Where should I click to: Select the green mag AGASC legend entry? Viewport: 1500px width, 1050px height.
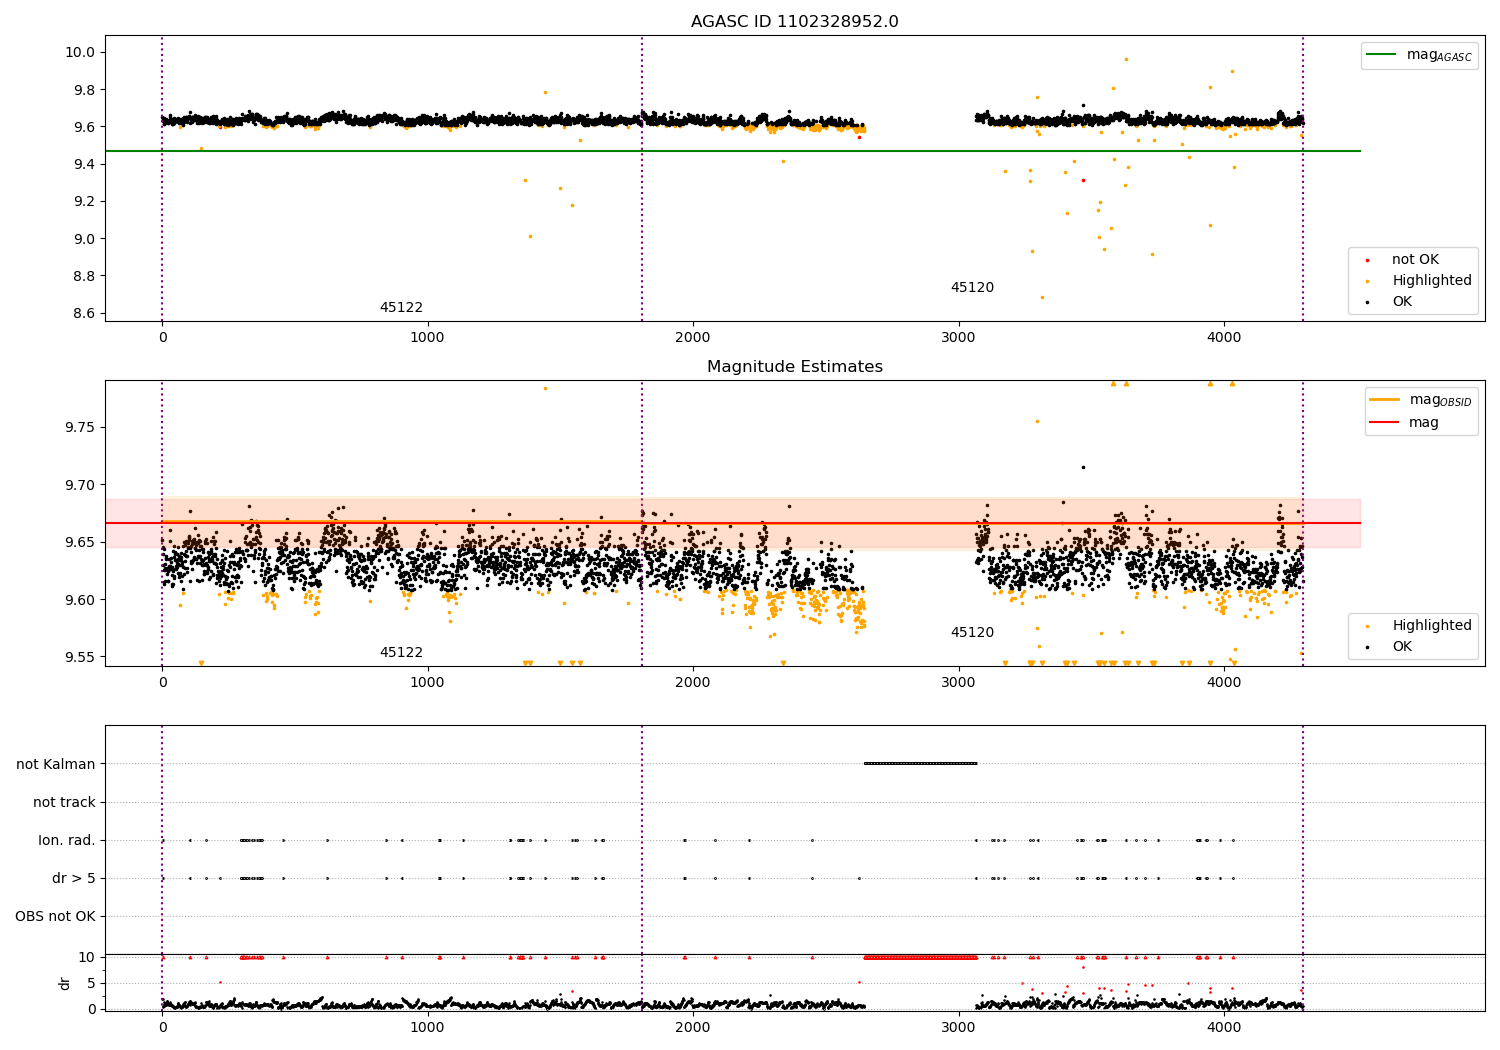pos(1419,55)
